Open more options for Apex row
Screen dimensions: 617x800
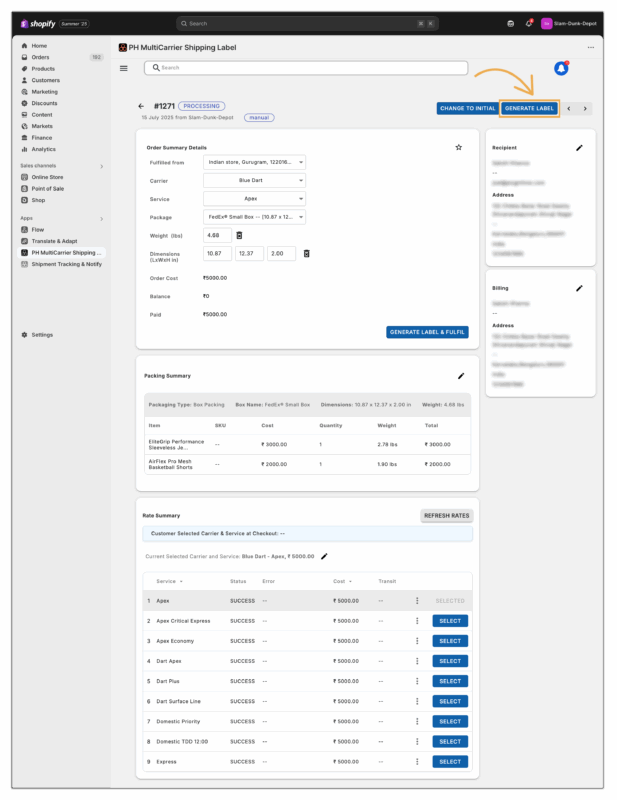click(x=417, y=601)
